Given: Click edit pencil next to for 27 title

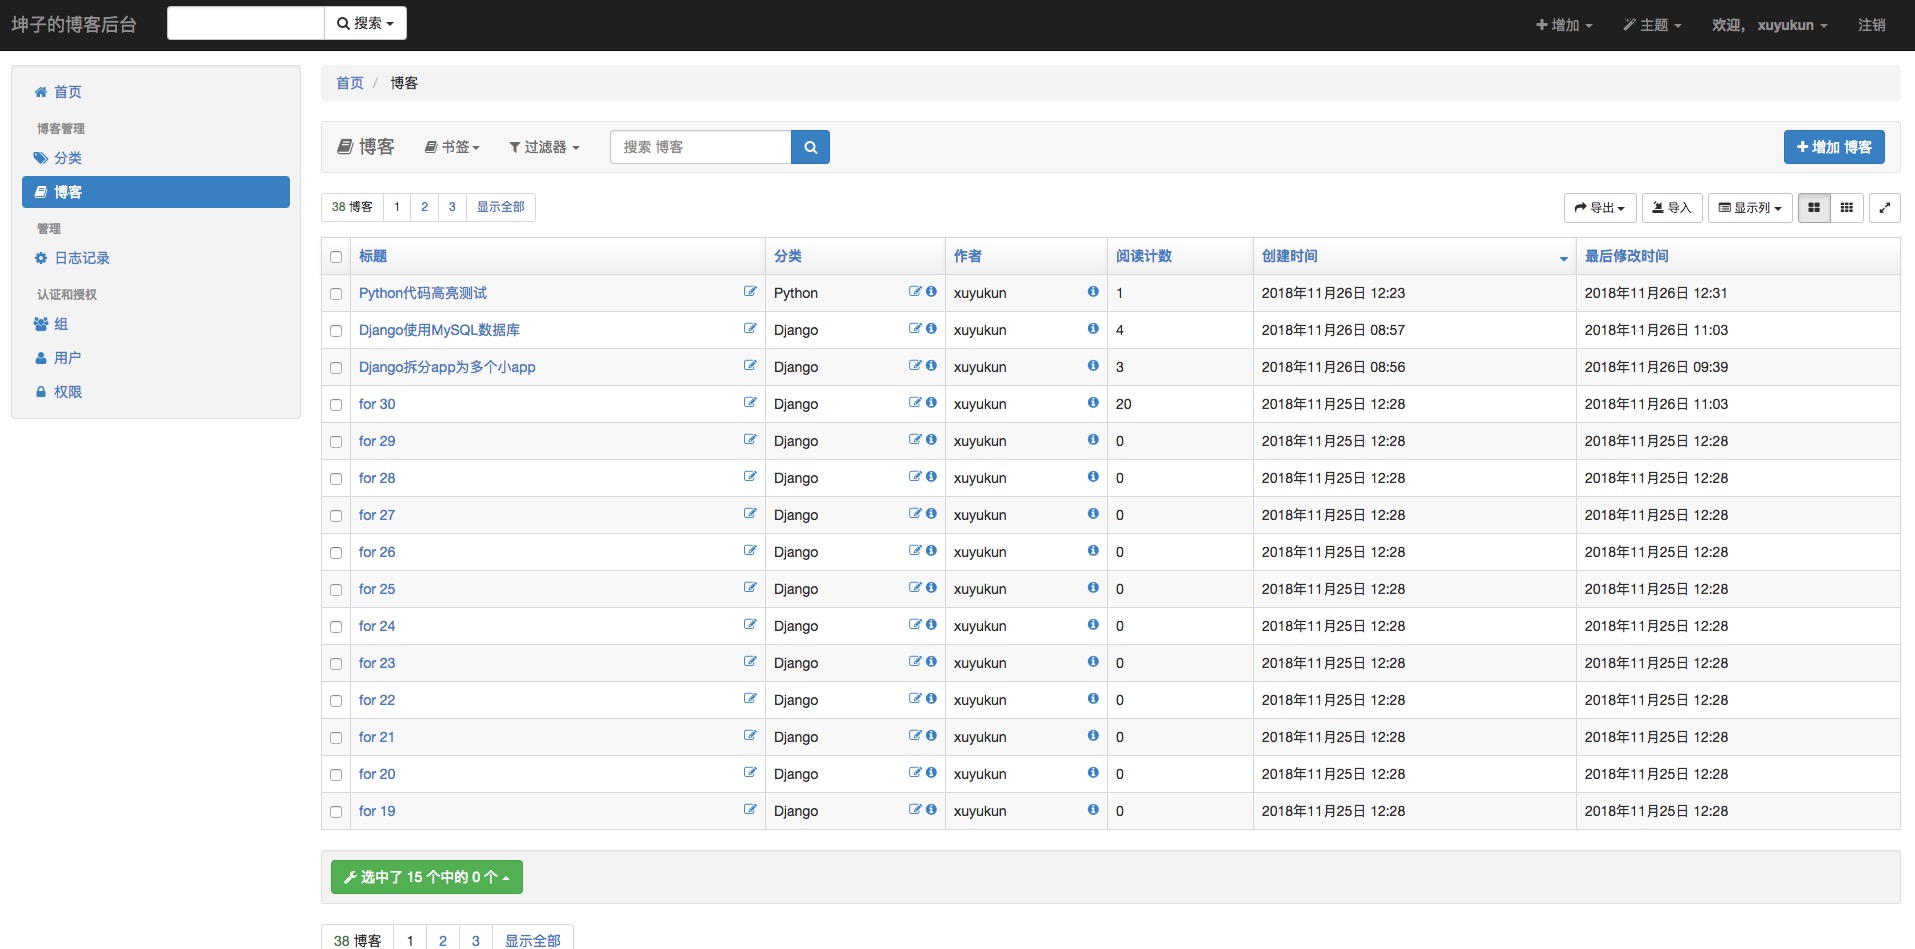Looking at the screenshot, I should 750,513.
